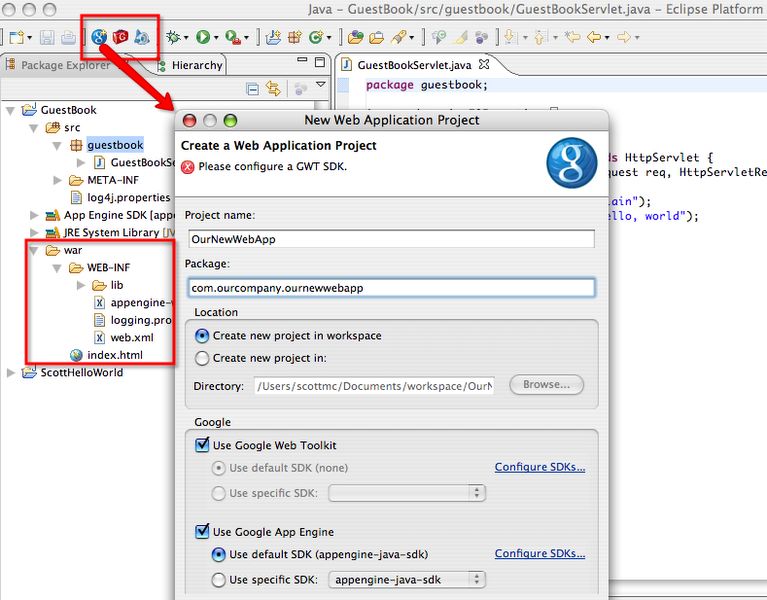Click the Debug bug icon
The image size is (767, 600).
point(173,37)
